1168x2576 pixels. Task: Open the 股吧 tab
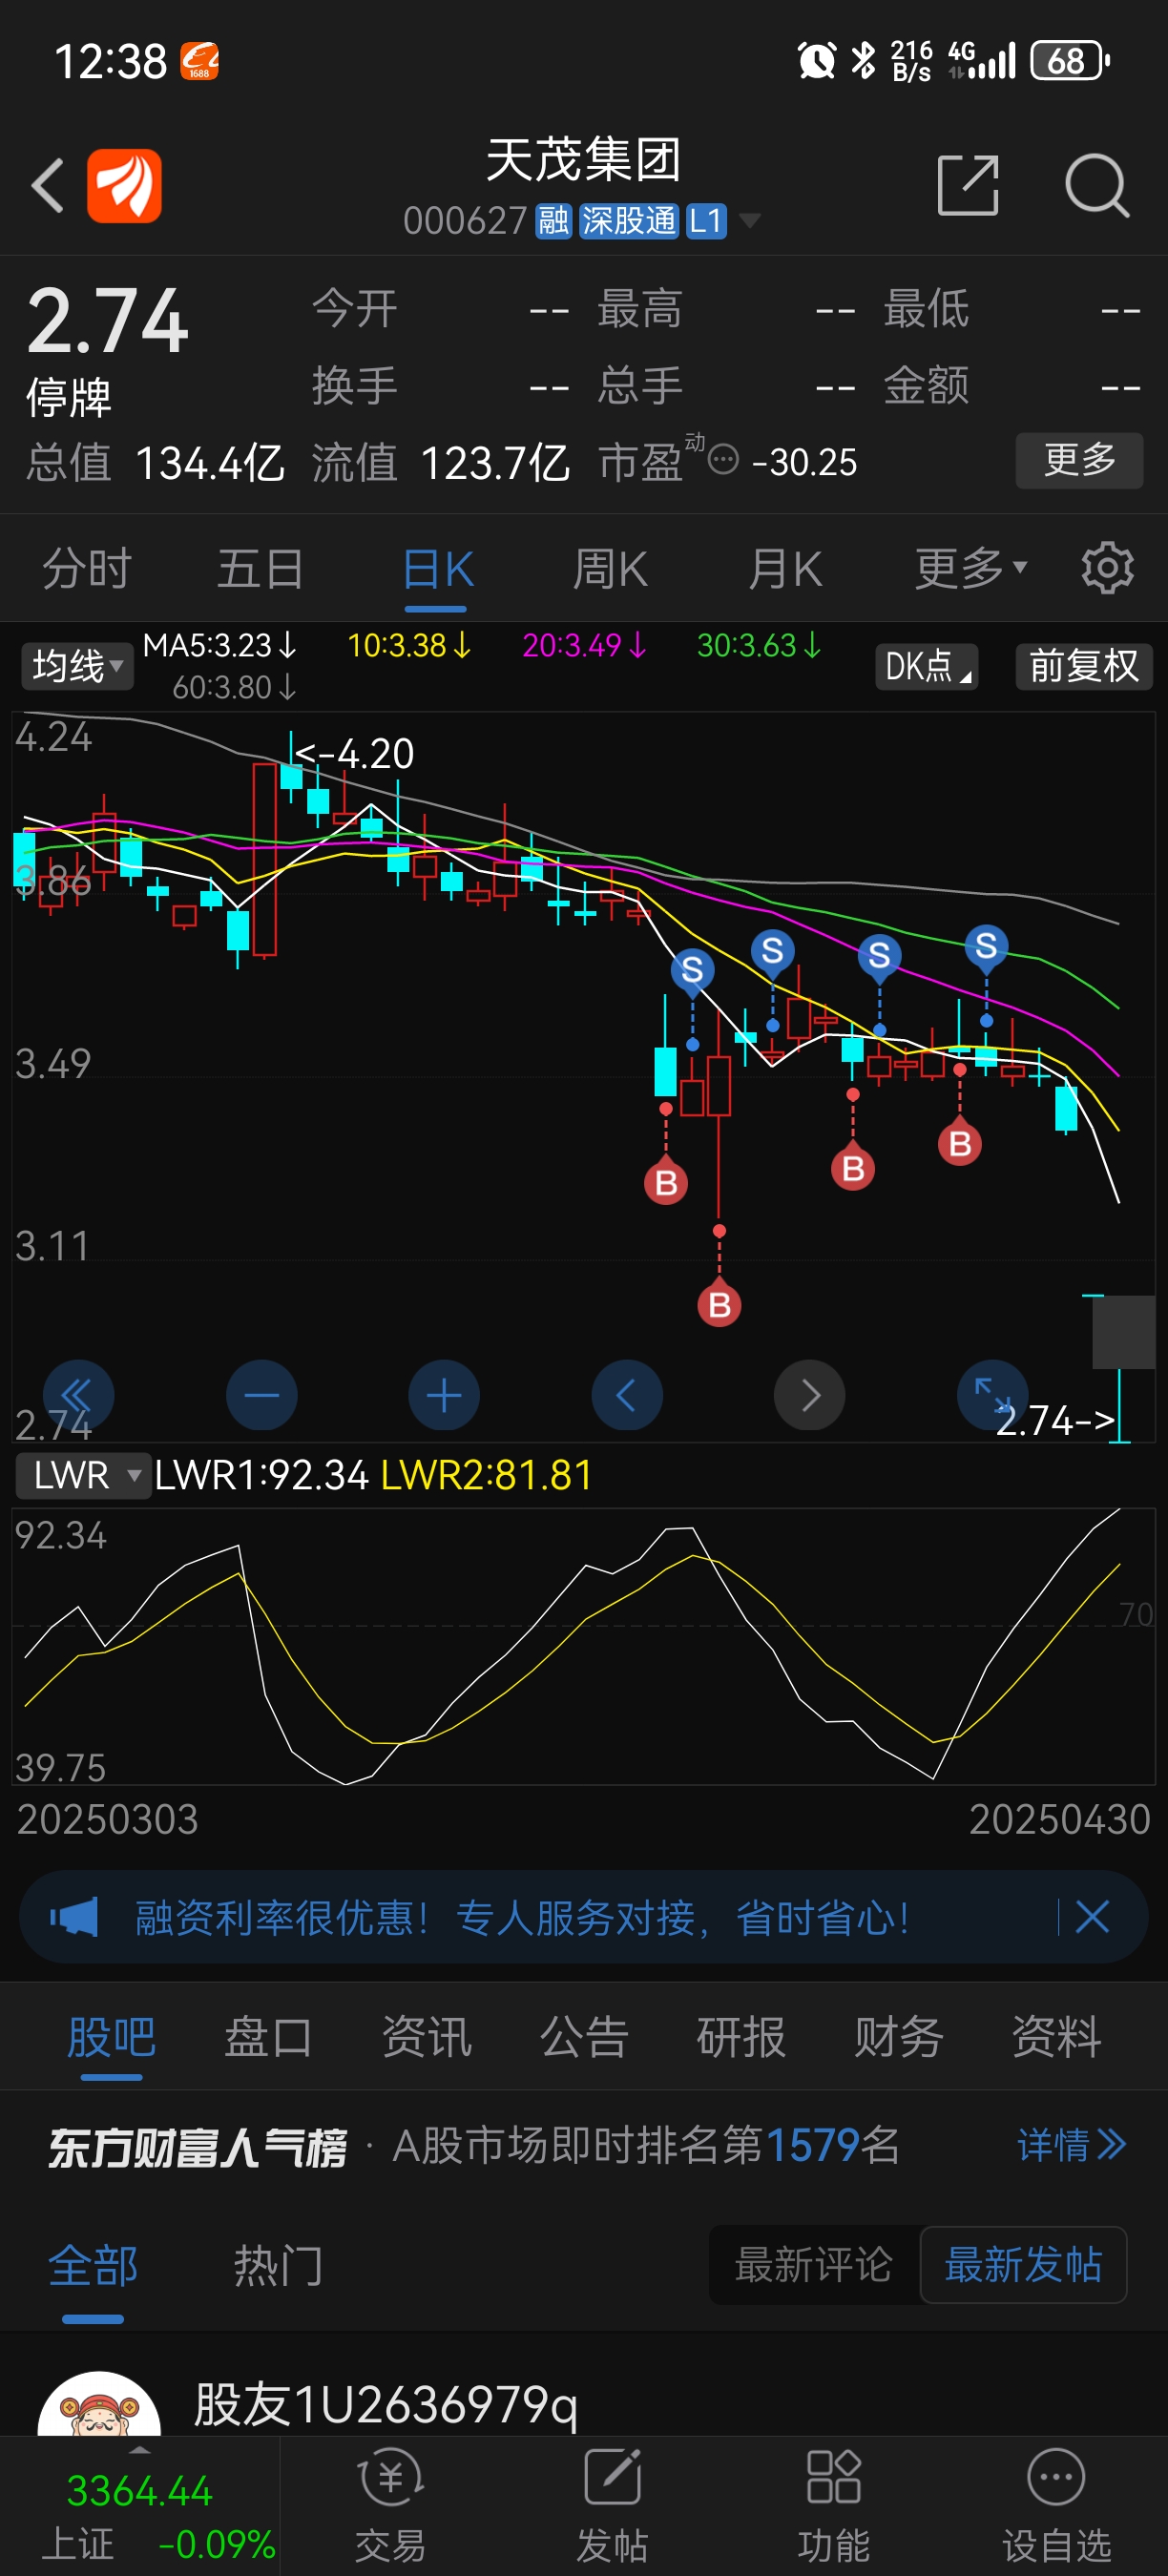(x=111, y=2037)
